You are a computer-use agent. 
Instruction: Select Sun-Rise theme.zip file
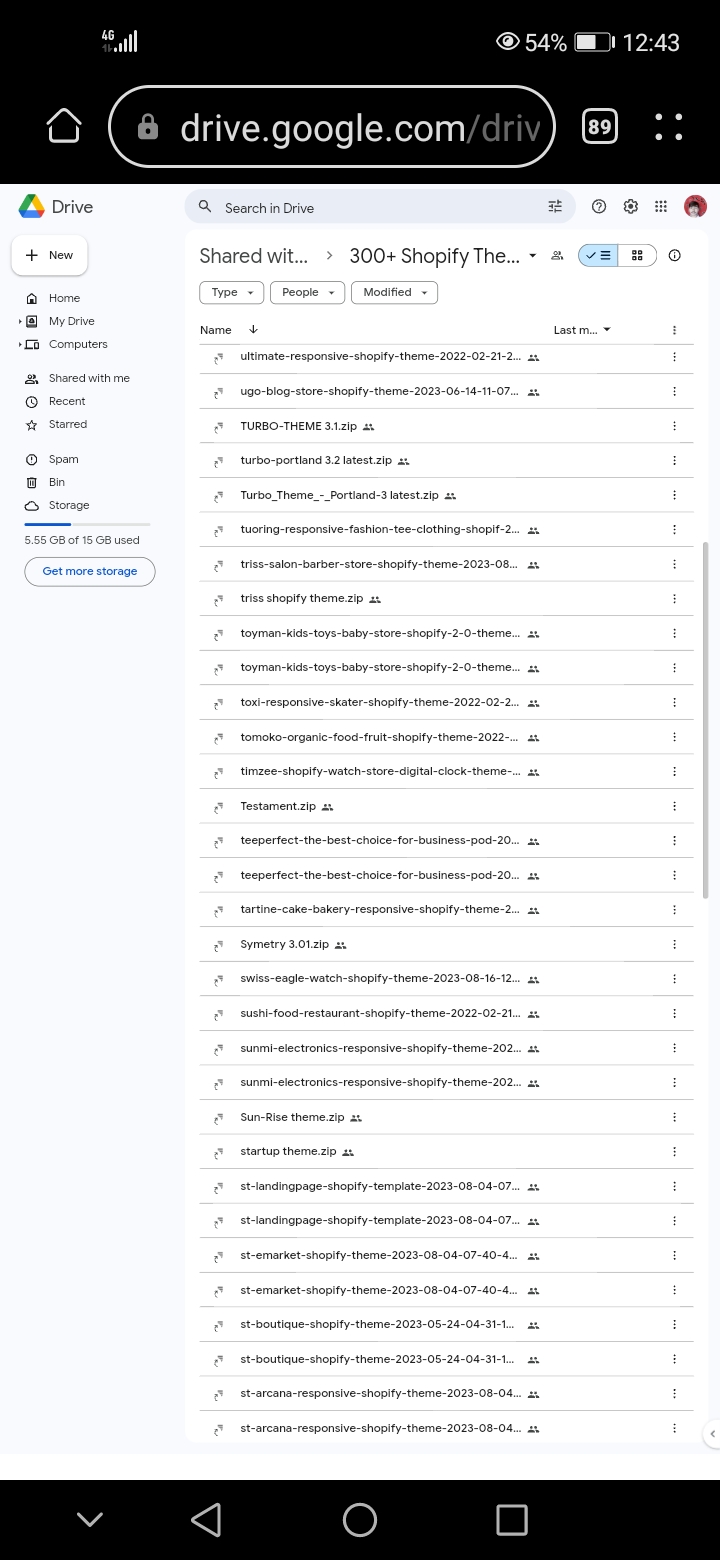click(x=446, y=1117)
